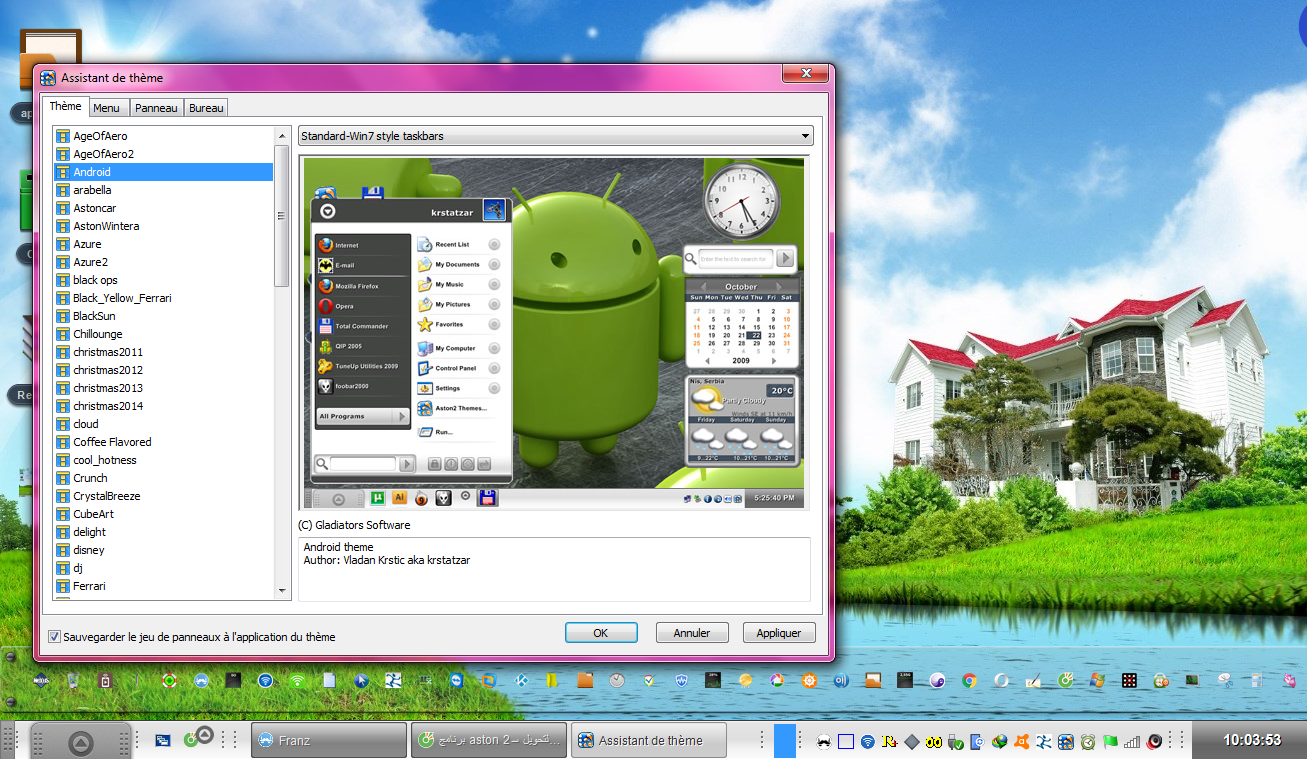Select the black ops theme
Screen dimensions: 1307x759
(x=164, y=280)
